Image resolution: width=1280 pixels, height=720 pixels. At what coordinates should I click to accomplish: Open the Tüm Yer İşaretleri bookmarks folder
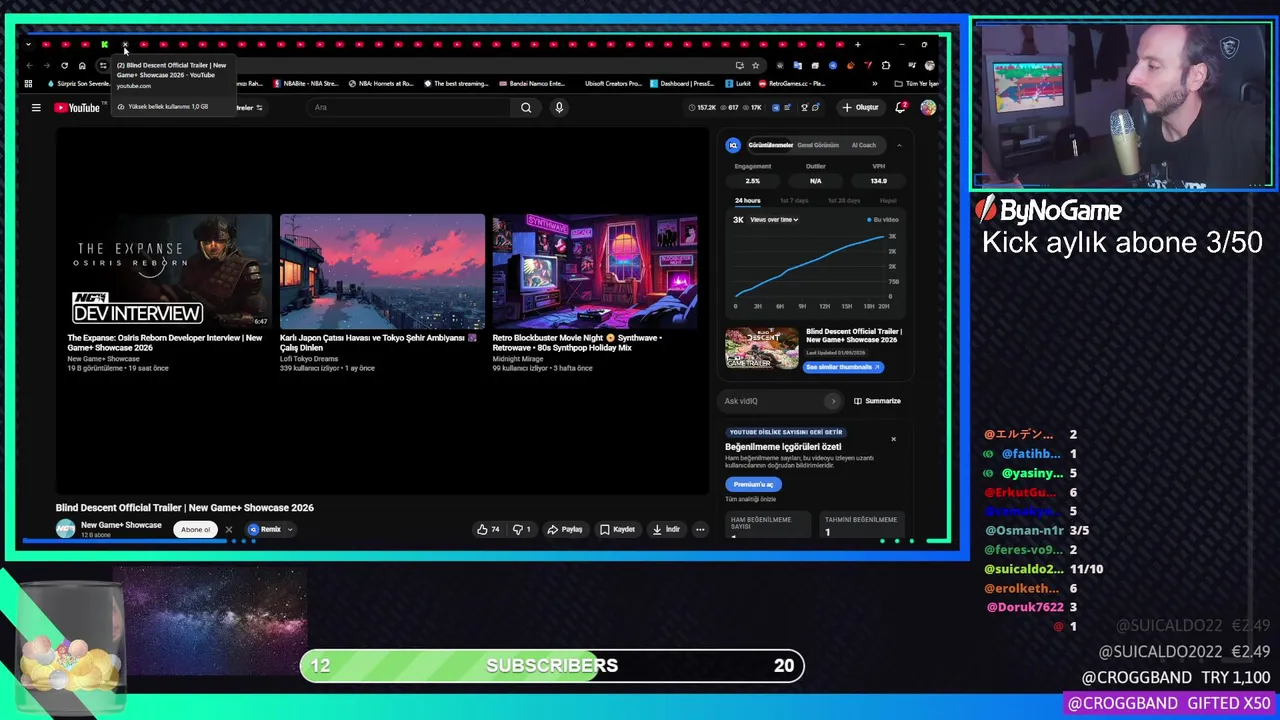click(916, 84)
